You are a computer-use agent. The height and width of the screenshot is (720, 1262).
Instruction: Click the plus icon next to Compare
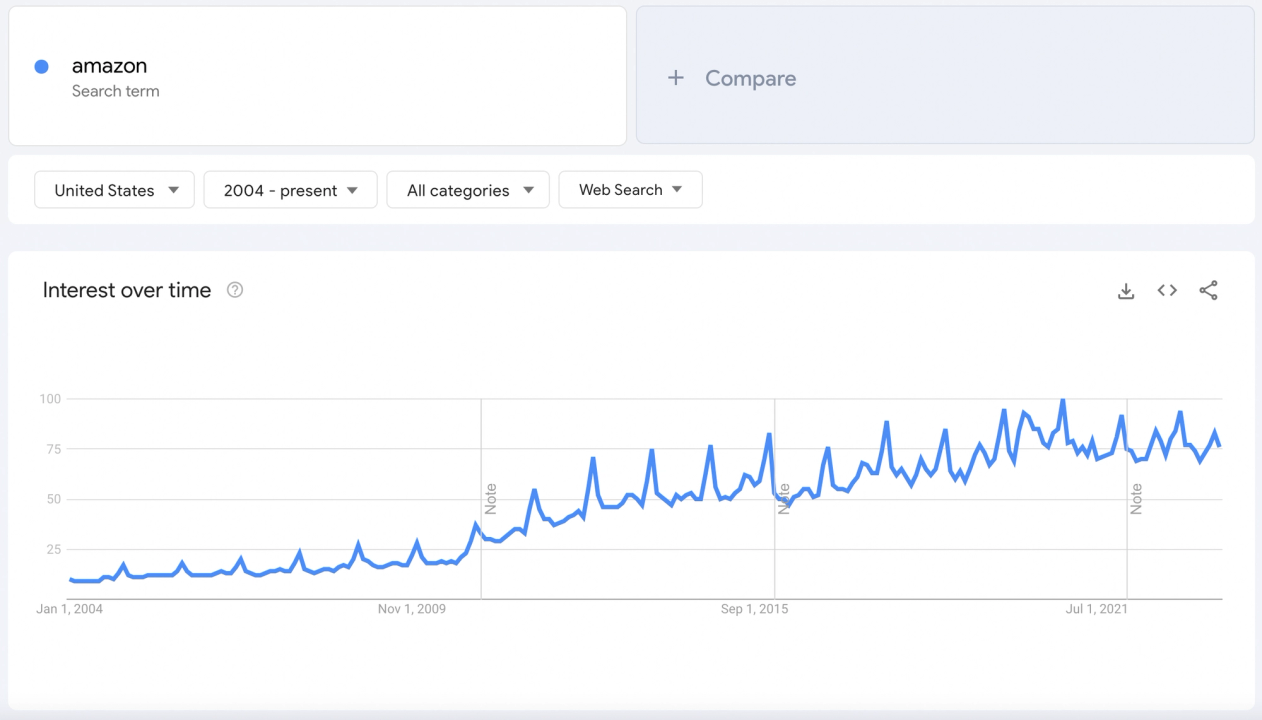coord(676,78)
